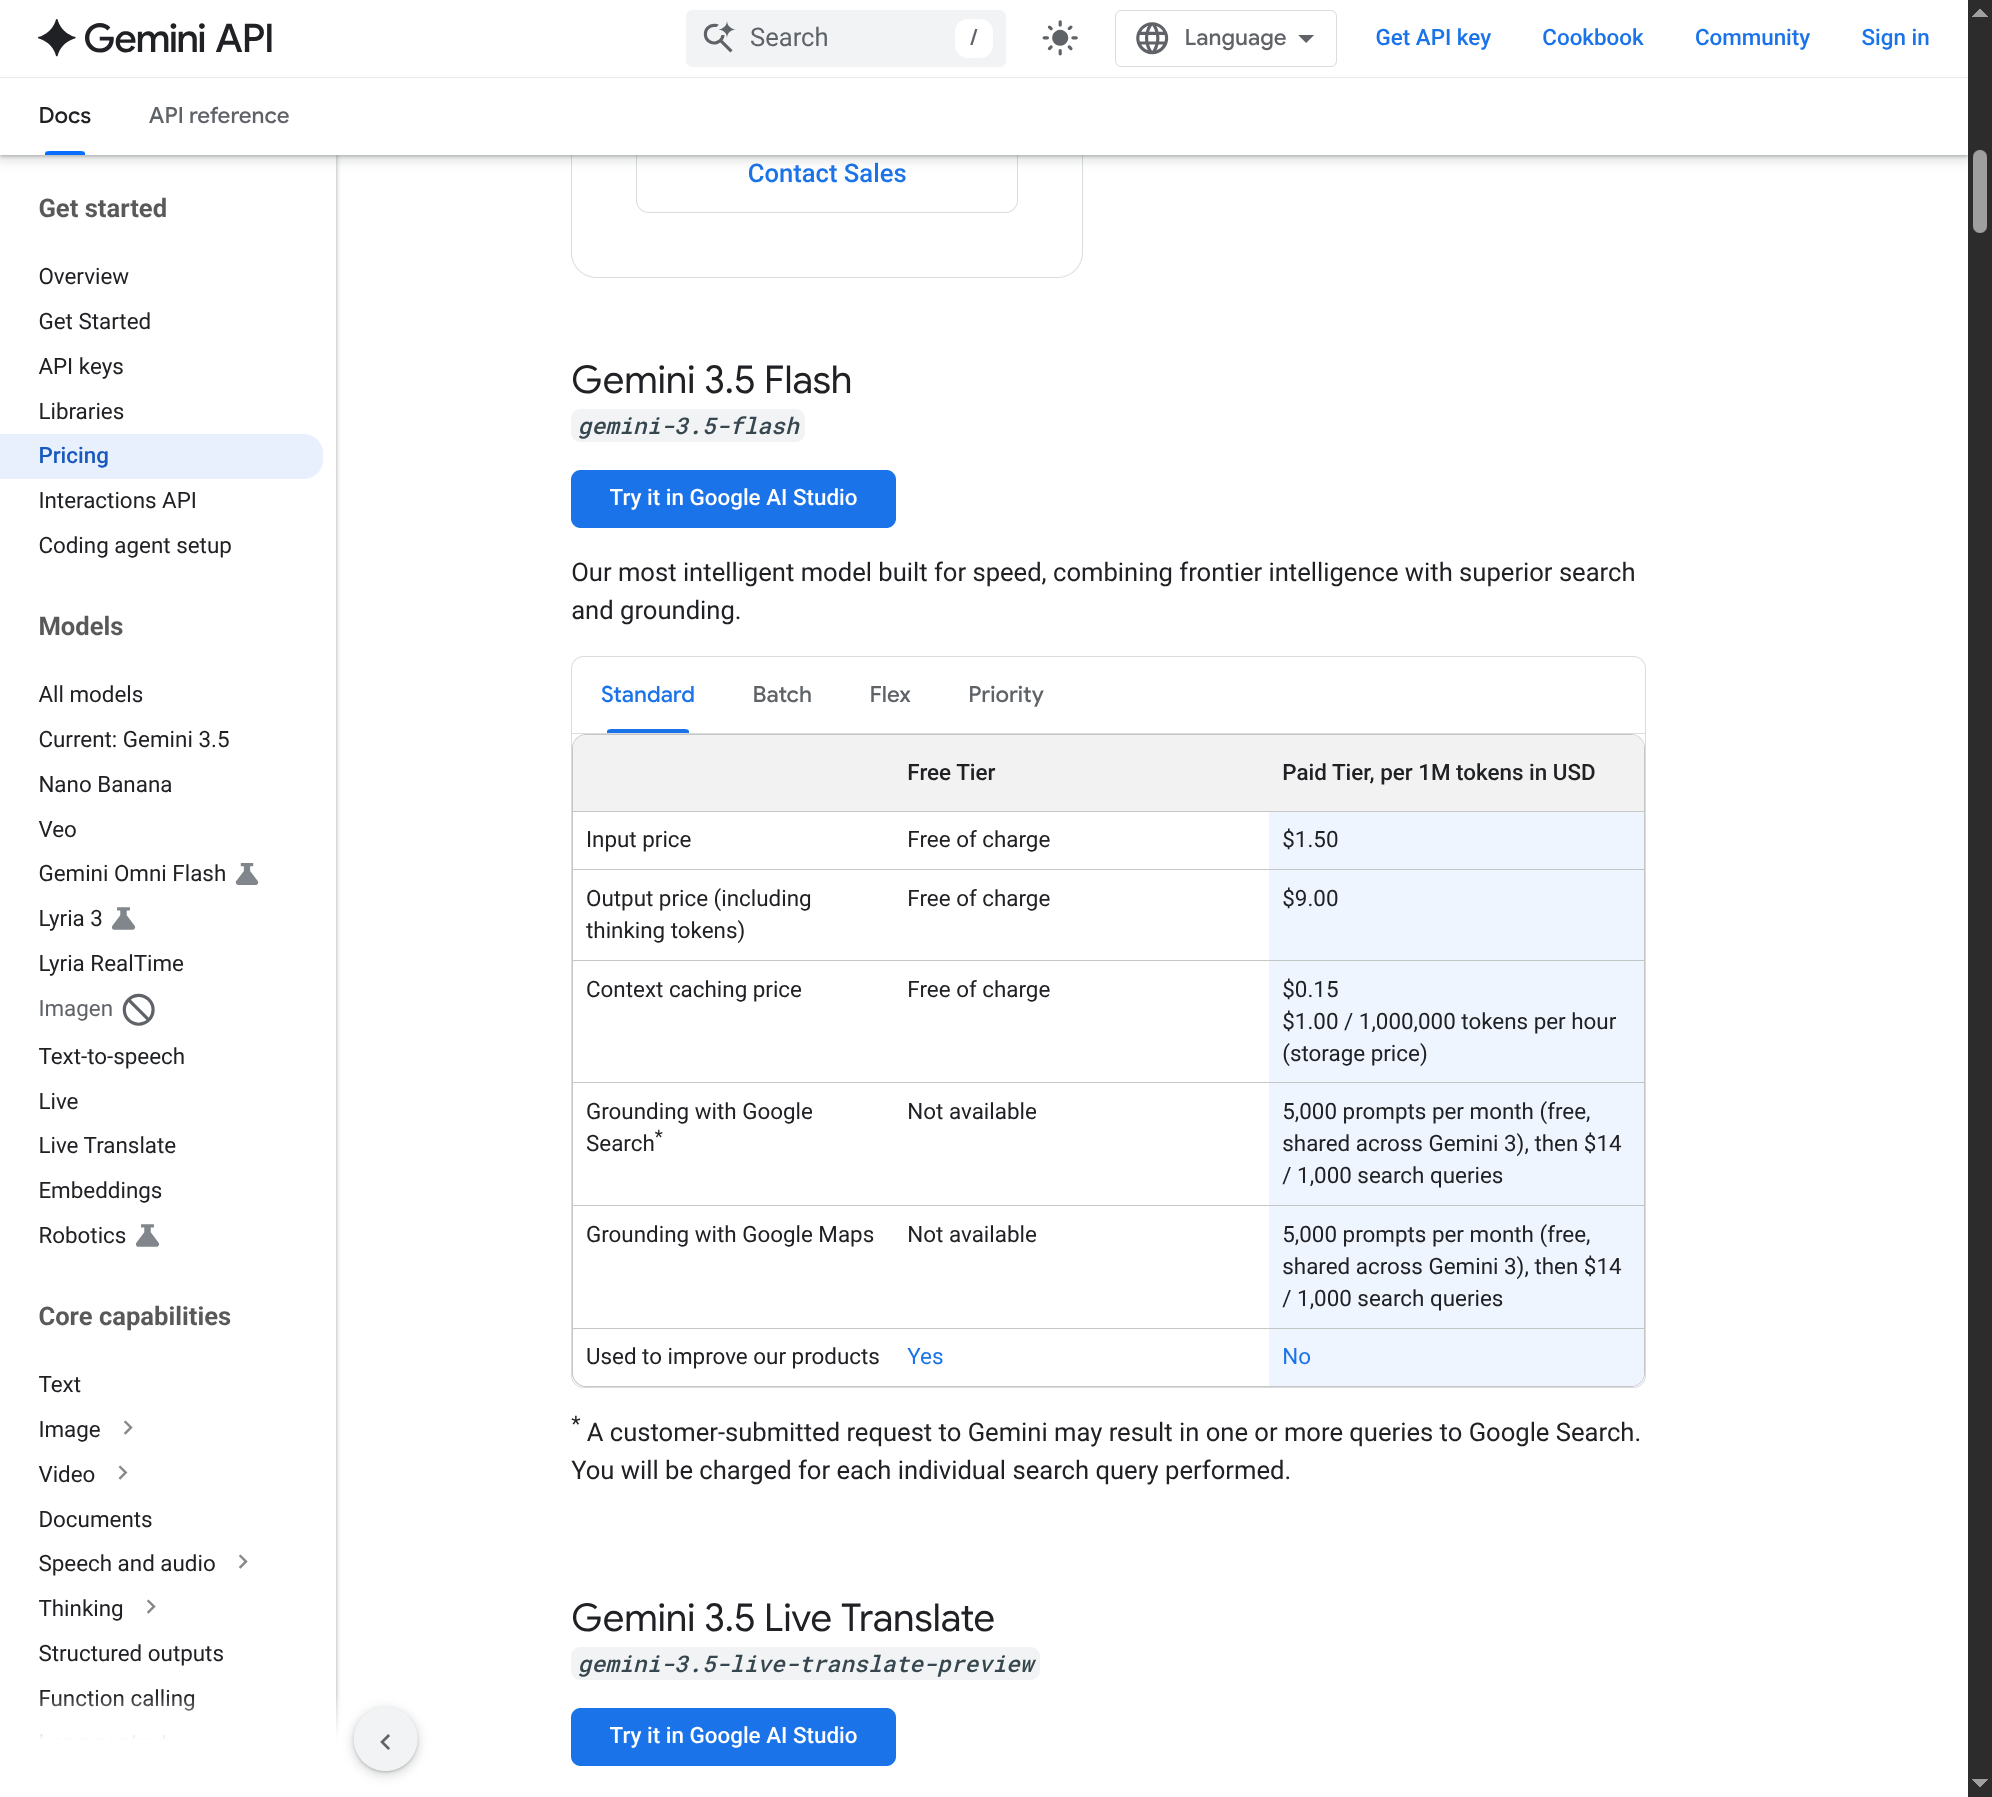Click the scrollbar down arrow

pos(1980,1785)
